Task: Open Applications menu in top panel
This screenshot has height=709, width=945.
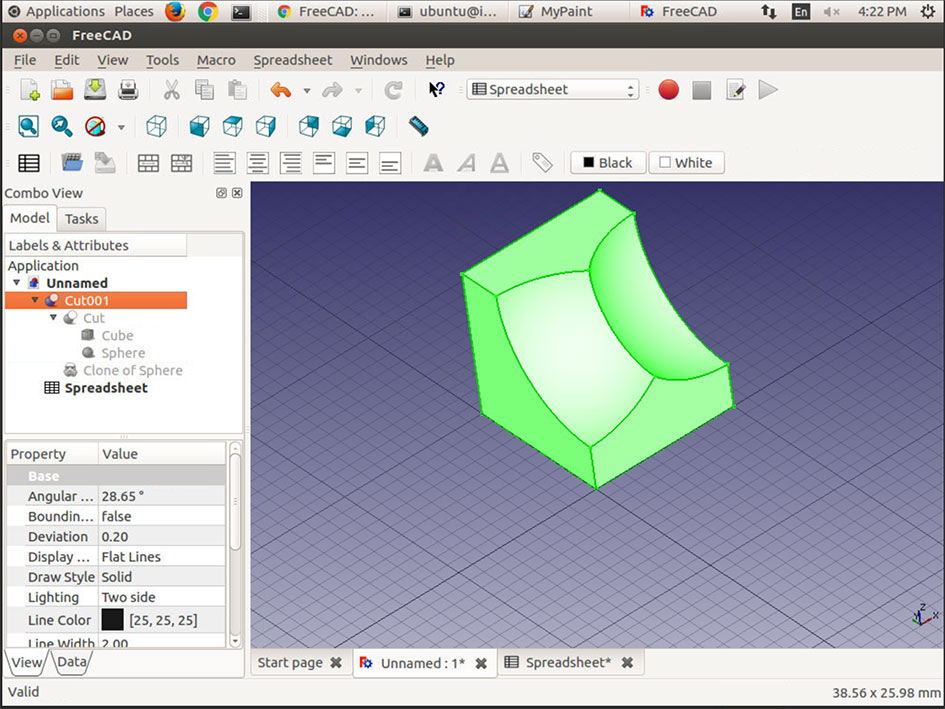Action: [x=65, y=11]
